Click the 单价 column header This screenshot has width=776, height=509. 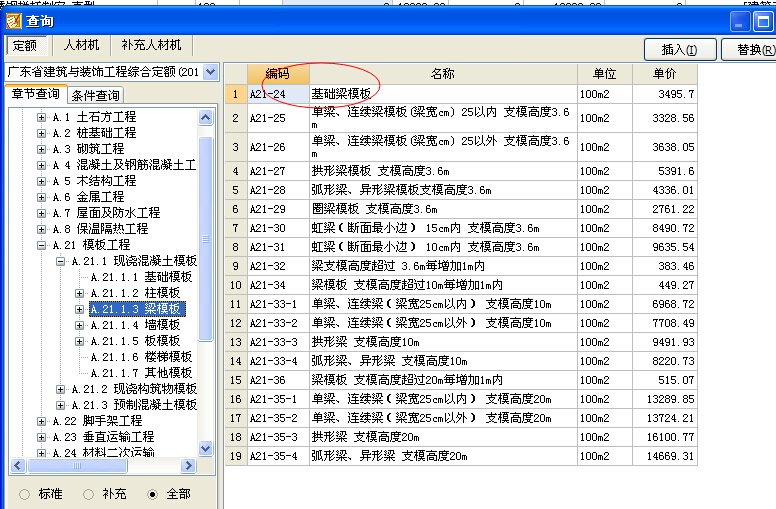[x=665, y=74]
